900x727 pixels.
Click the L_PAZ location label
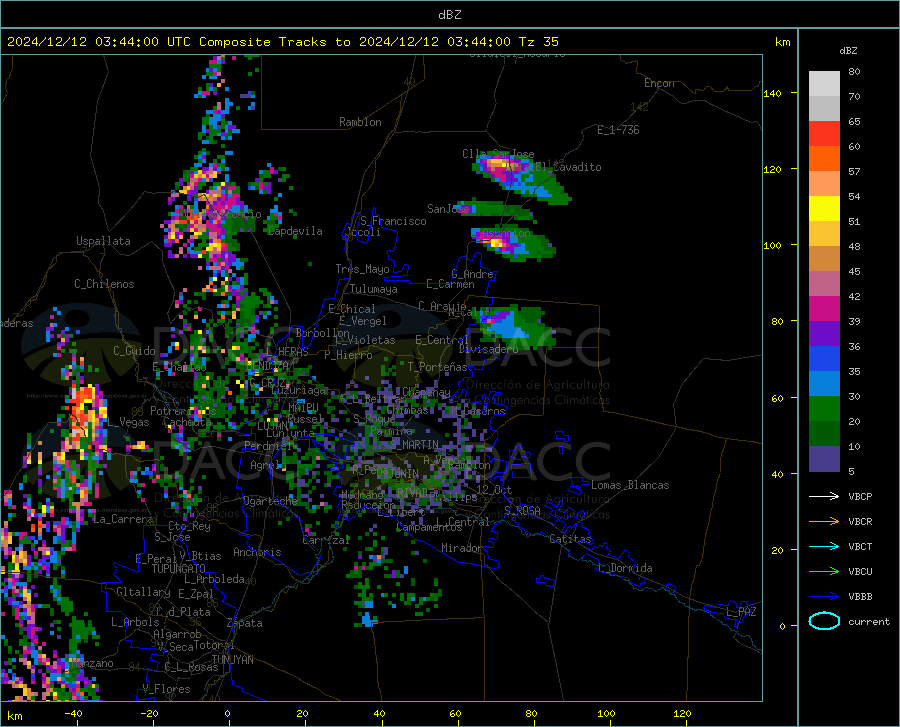[741, 612]
